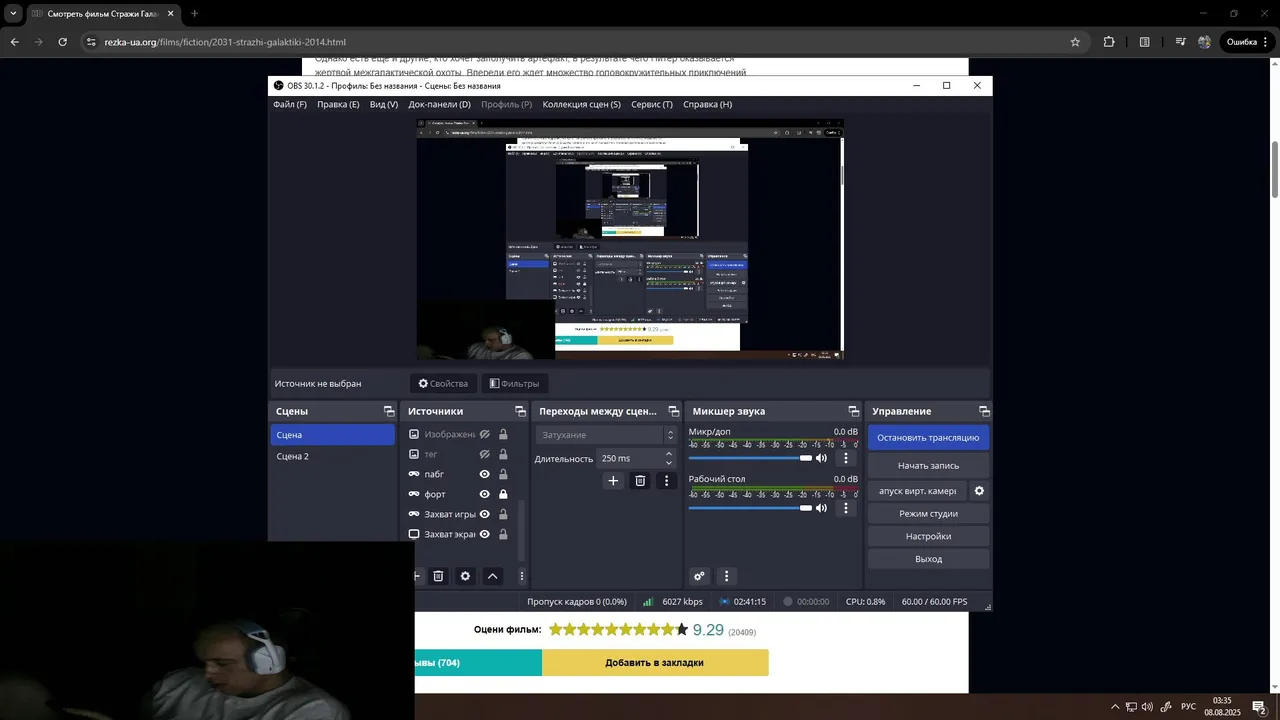Pop out the Управление dock panel

pyautogui.click(x=984, y=411)
